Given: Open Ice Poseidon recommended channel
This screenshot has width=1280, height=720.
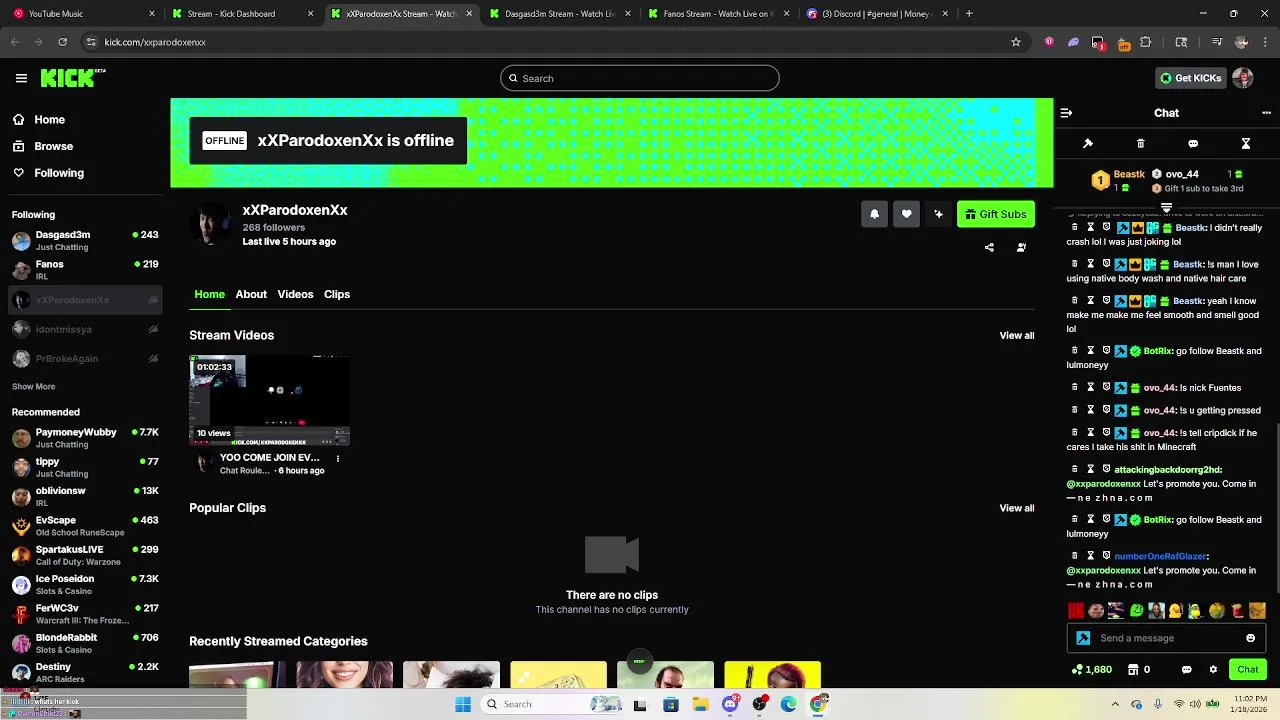Looking at the screenshot, I should [x=84, y=585].
